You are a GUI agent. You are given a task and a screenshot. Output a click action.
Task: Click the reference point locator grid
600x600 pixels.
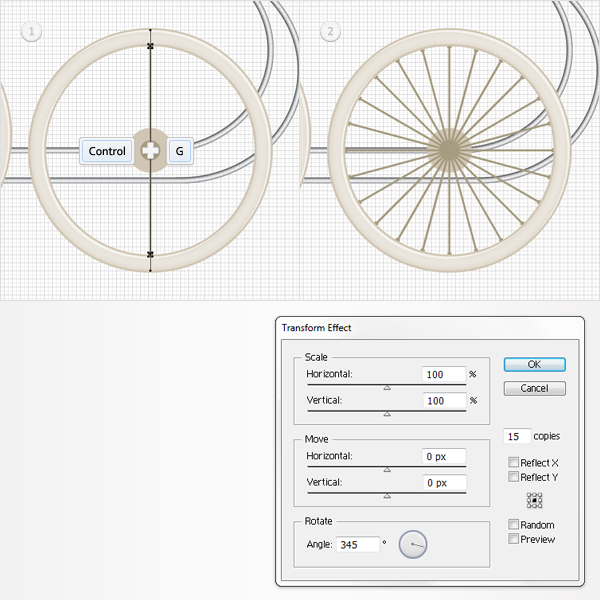[534, 500]
